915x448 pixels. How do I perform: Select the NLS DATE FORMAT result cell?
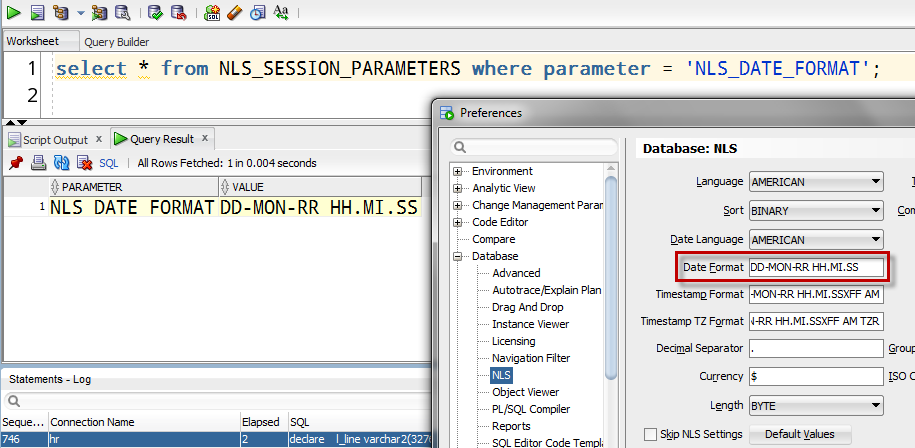click(x=132, y=208)
